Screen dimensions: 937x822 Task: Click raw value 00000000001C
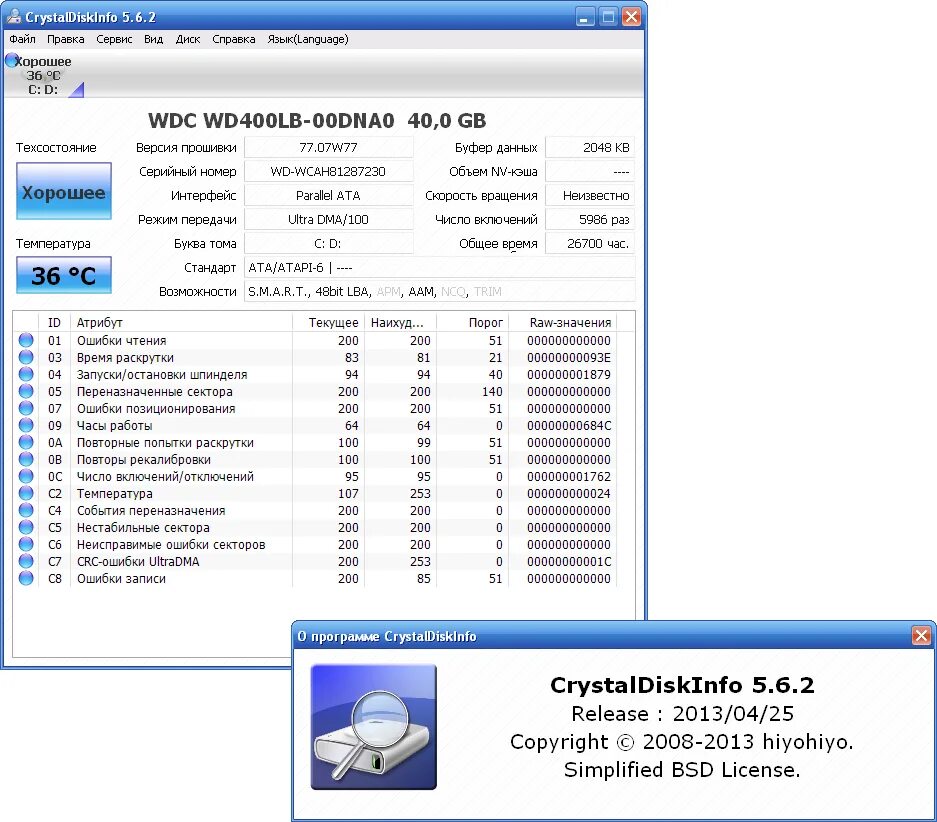(x=569, y=562)
